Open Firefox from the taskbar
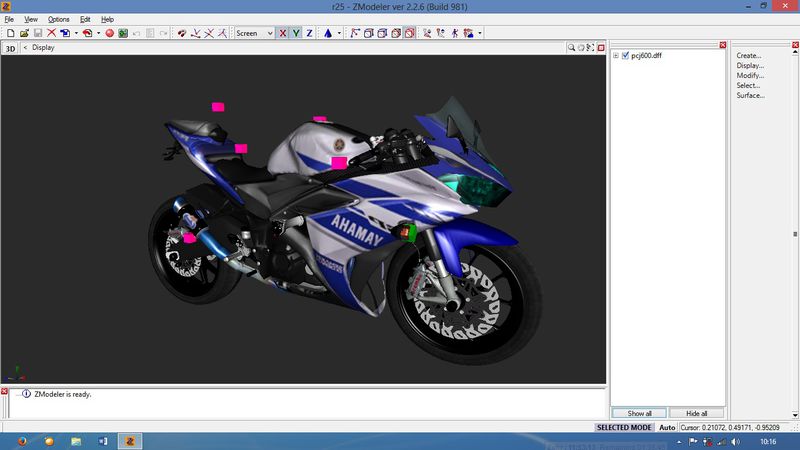Image resolution: width=800 pixels, height=450 pixels. click(22, 441)
